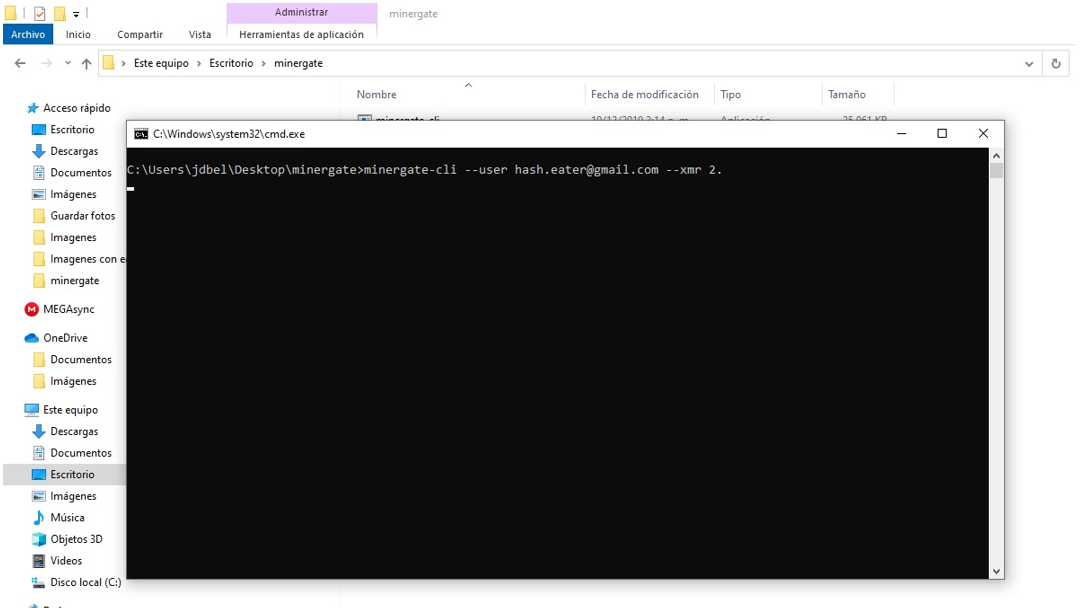Expand the recent locations dropdown arrow
Image resolution: width=1087 pixels, height=608 pixels.
[68, 63]
